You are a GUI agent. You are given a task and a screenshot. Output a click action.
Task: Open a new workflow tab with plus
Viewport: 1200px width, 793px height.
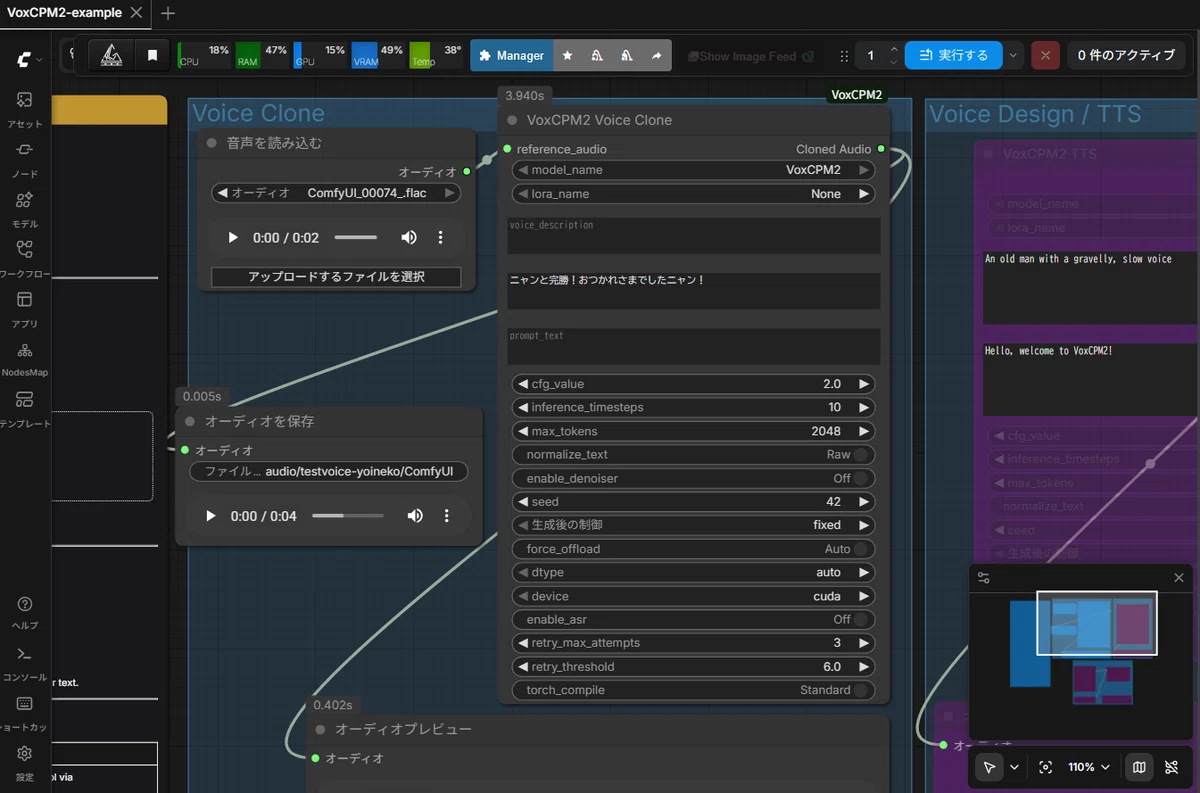168,13
